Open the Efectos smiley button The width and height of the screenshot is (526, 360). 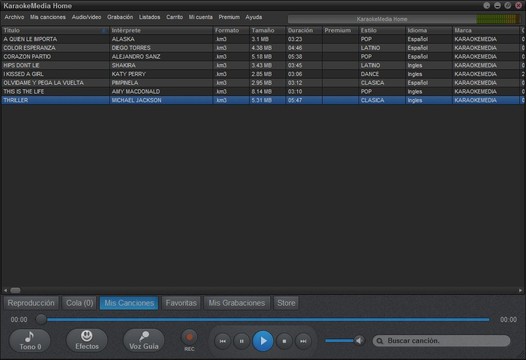tap(87, 341)
